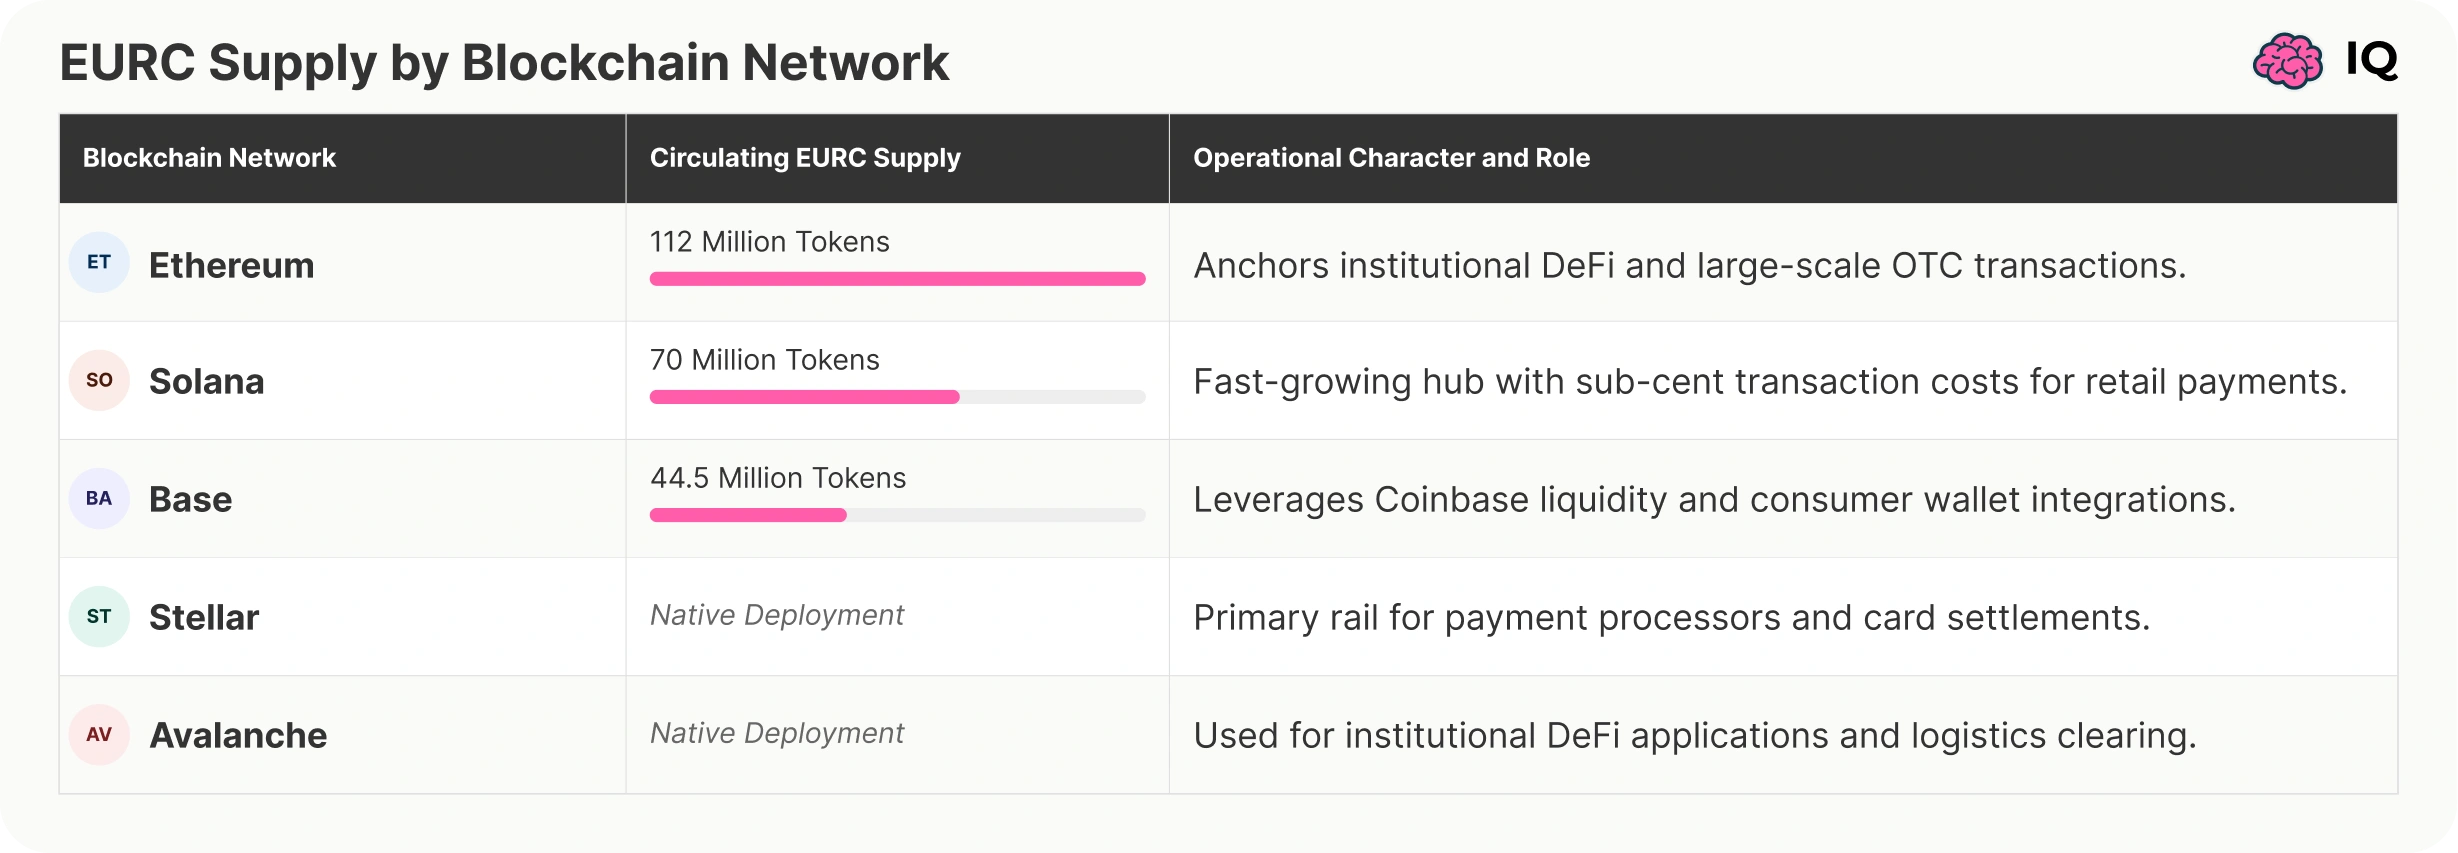Click the ET Ethereum badge icon
Viewport: 2458px width, 853px height.
(99, 262)
